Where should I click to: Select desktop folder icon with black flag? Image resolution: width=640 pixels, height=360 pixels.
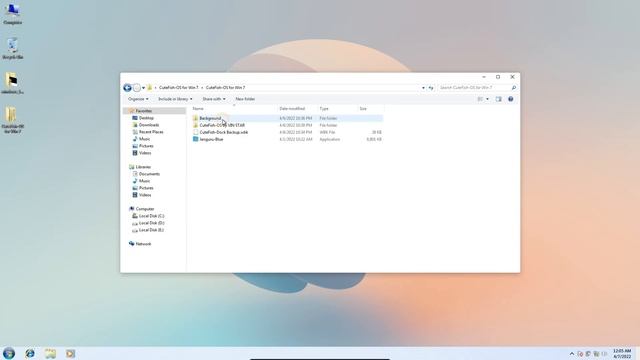[x=13, y=83]
